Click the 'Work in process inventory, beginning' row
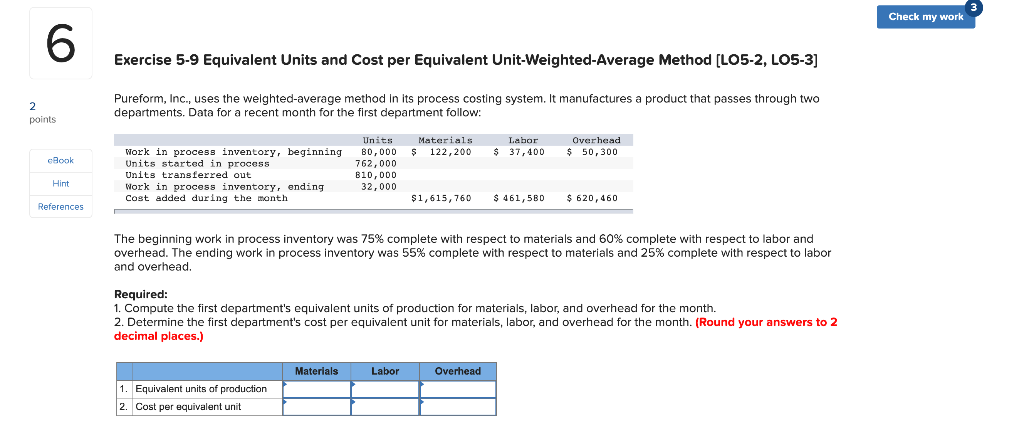The height and width of the screenshot is (437, 1024). (374, 152)
